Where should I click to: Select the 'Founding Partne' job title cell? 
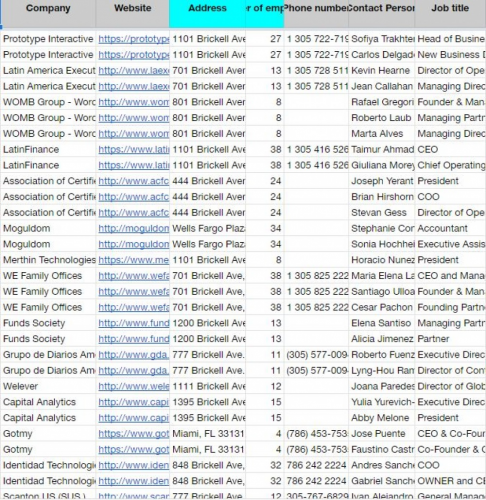coord(450,307)
